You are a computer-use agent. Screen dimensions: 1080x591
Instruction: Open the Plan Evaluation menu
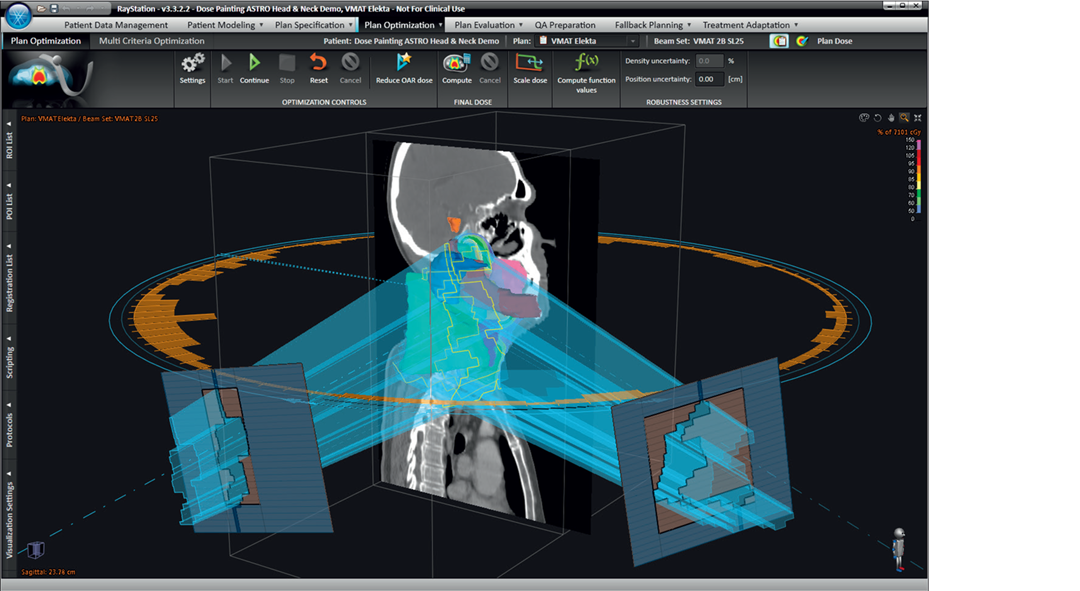click(x=484, y=25)
